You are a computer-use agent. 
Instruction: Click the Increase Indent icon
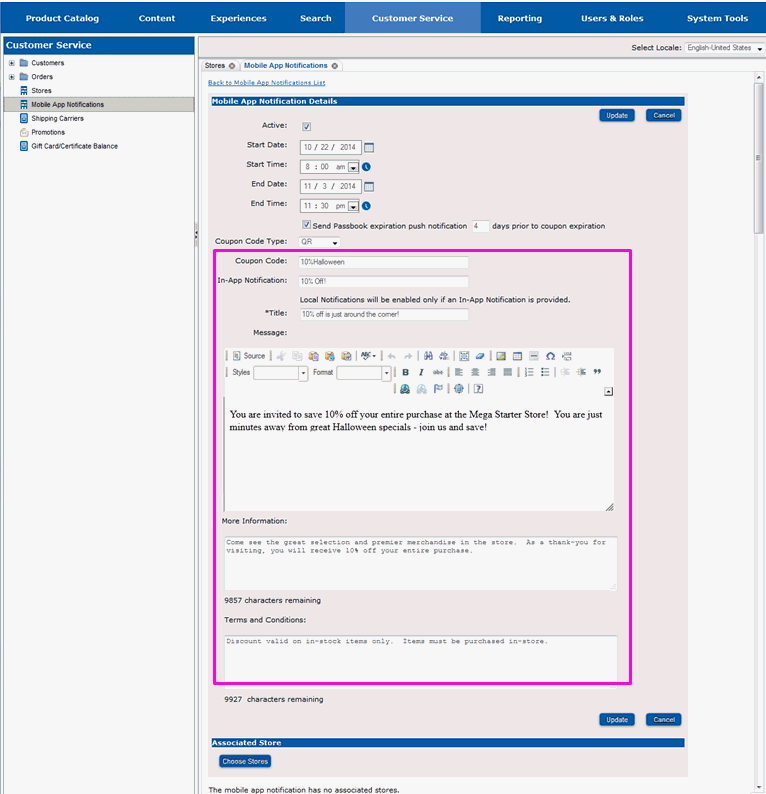click(x=581, y=372)
